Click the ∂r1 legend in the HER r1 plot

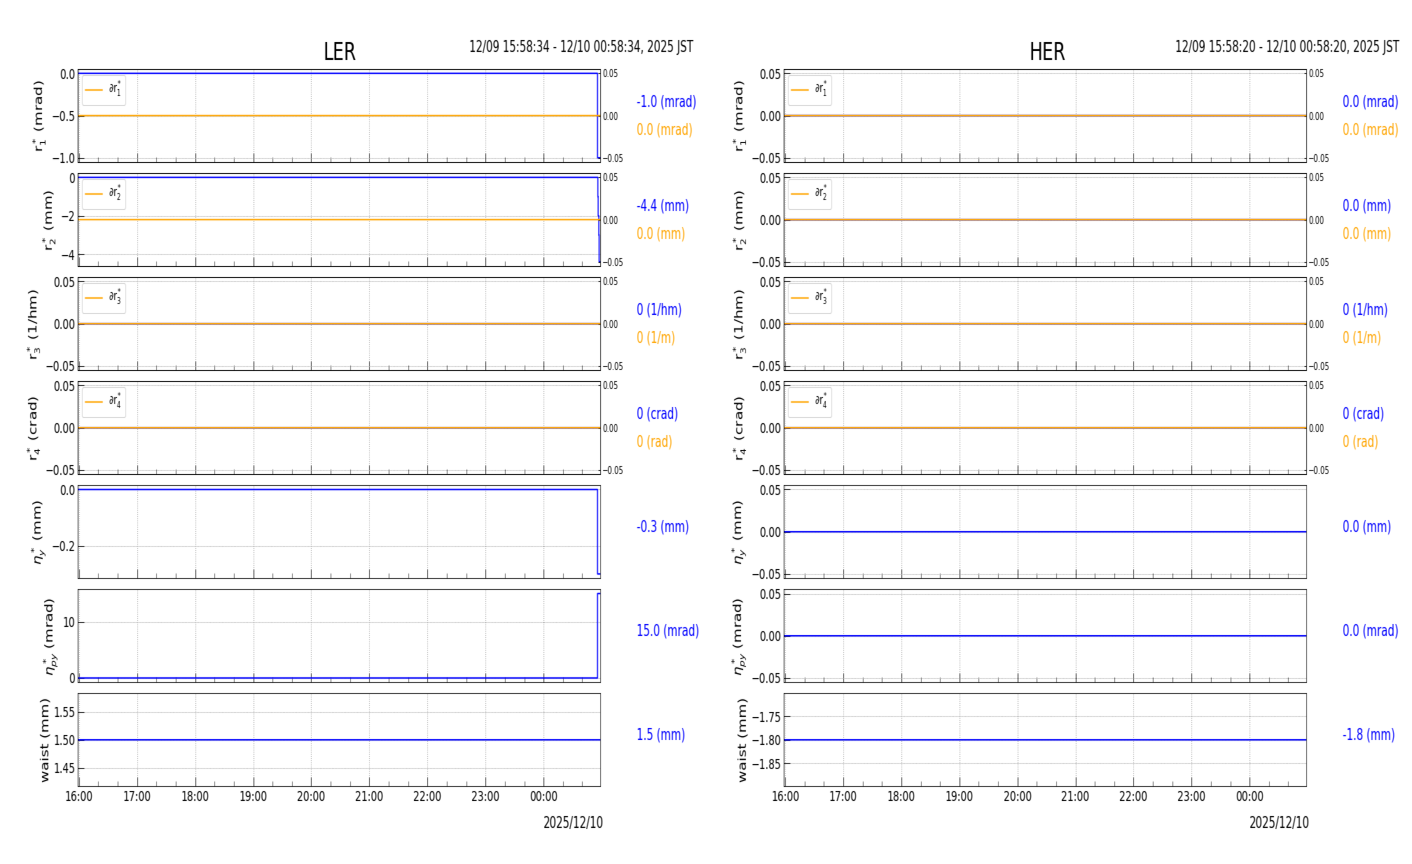pyautogui.click(x=810, y=90)
